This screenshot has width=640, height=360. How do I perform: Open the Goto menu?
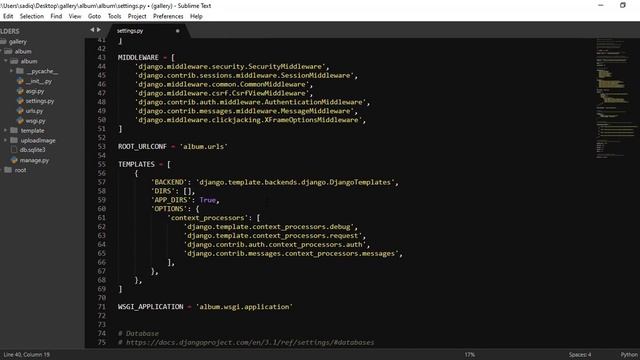[94, 16]
